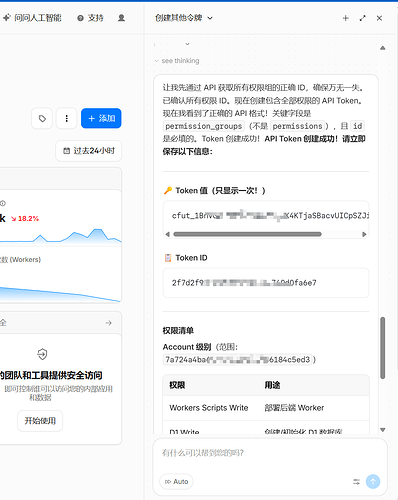The width and height of the screenshot is (398, 500).
Task: Start a new chat with plus icon
Action: tap(346, 18)
